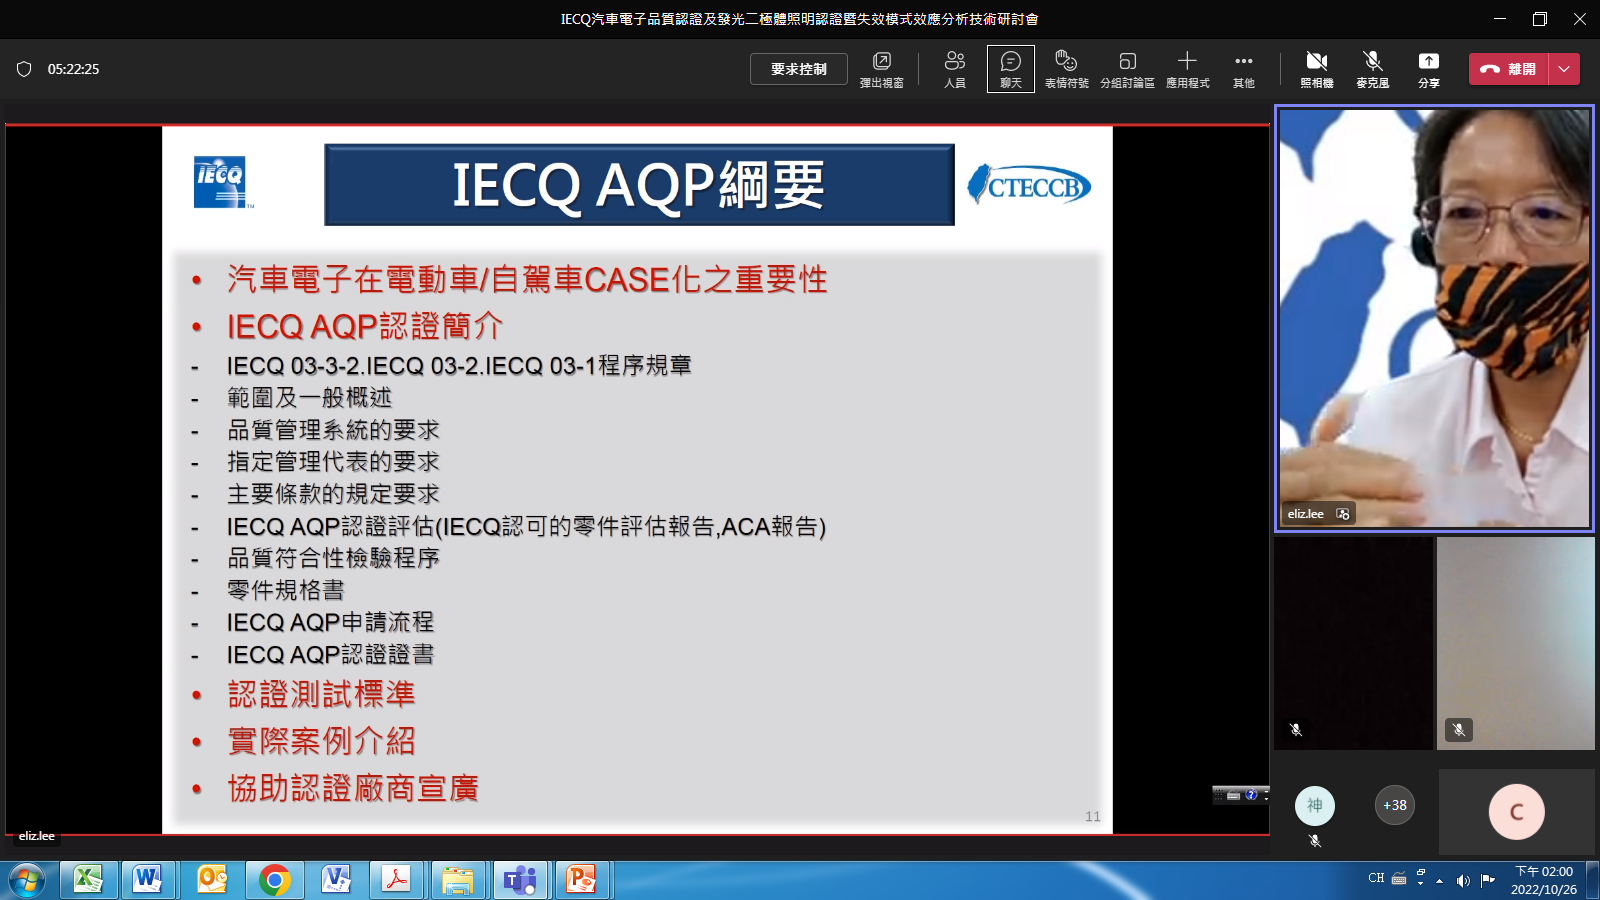Show hidden tray icons arrow
The width and height of the screenshot is (1600, 900).
click(x=1440, y=881)
